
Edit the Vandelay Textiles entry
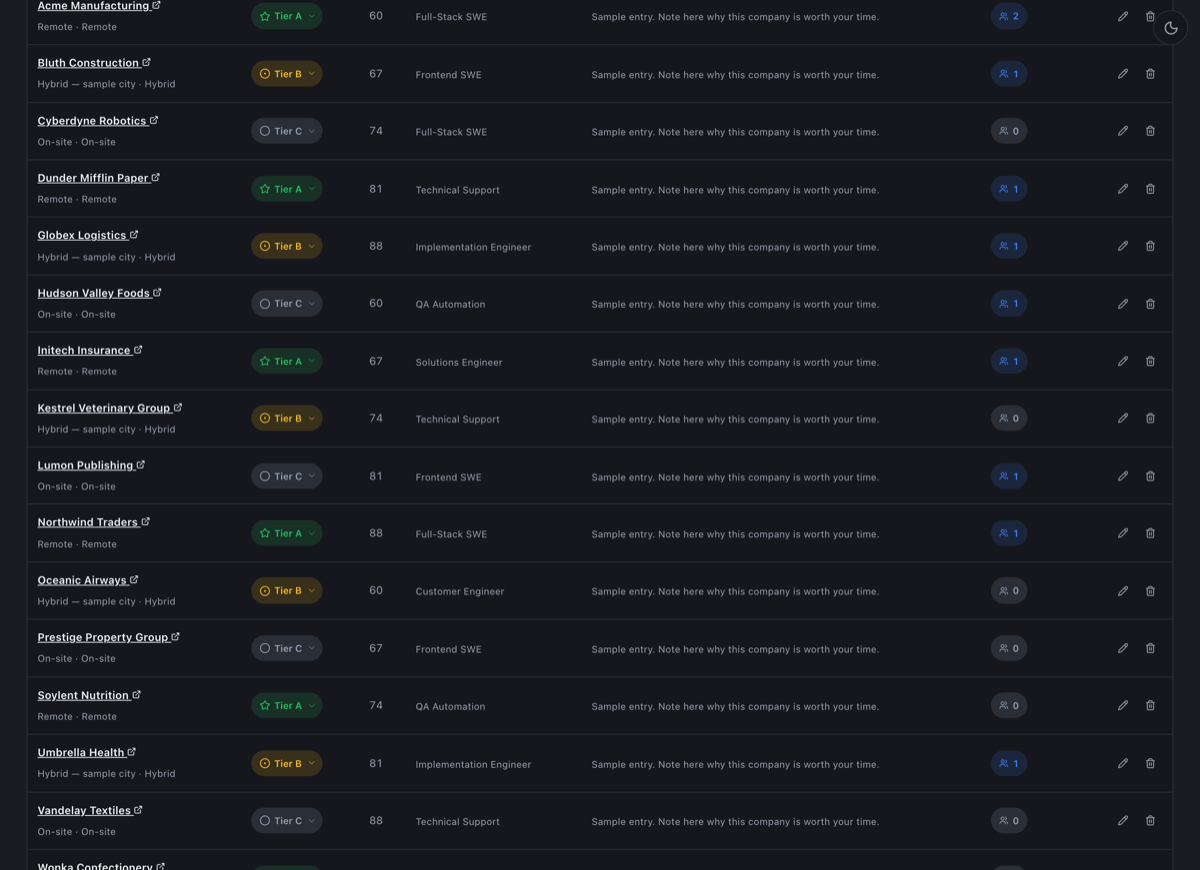[x=1123, y=820]
